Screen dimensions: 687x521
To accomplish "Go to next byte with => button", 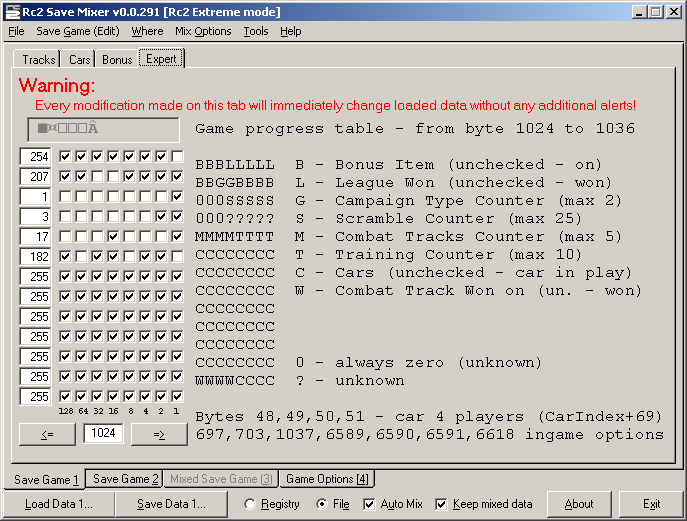I will 159,434.
